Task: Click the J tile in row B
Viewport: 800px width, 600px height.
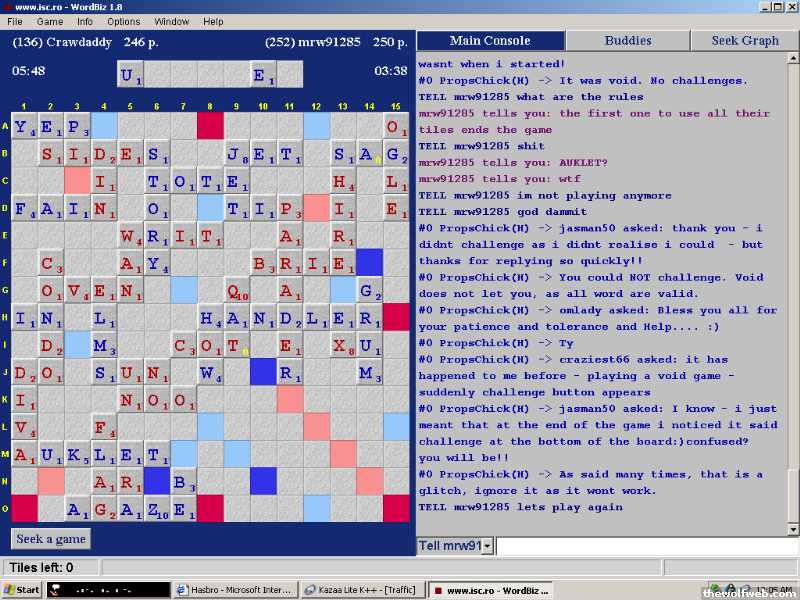Action: coord(237,155)
